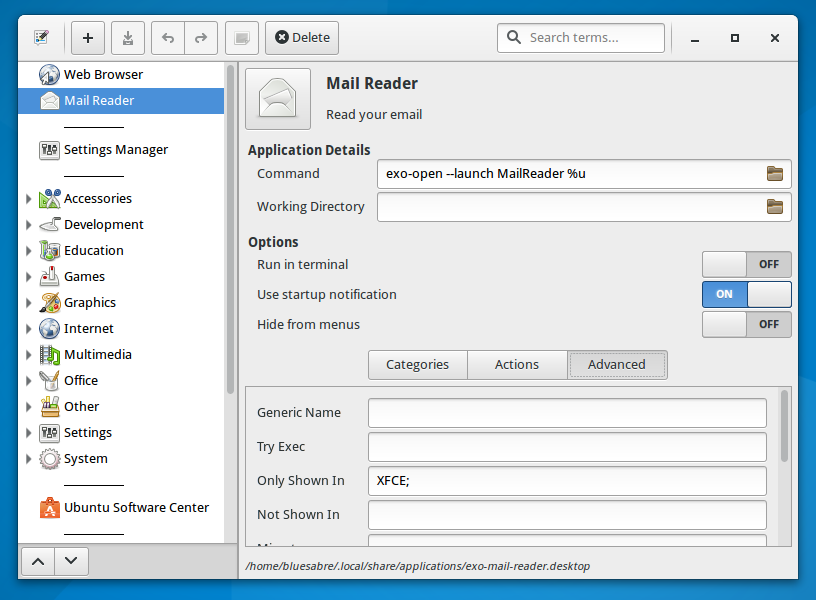Image resolution: width=816 pixels, height=600 pixels.
Task: Enable Run in terminal
Action: tap(746, 264)
